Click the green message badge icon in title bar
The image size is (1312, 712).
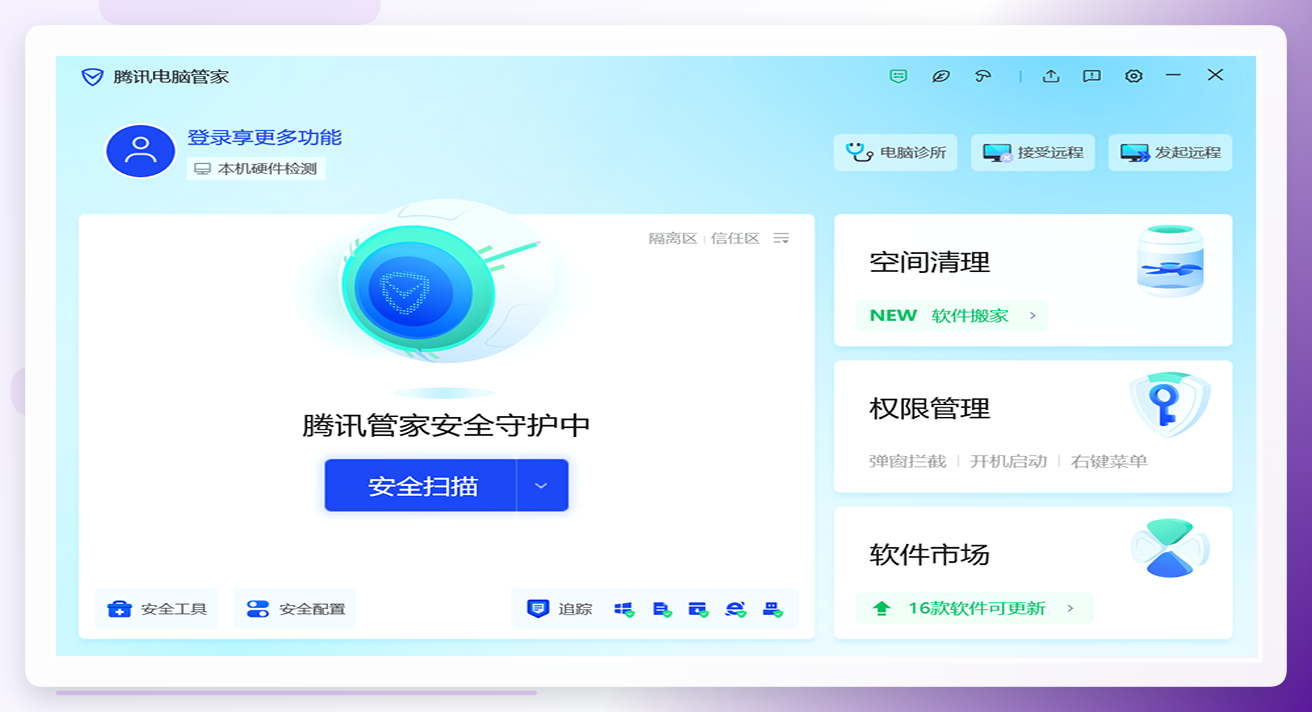[x=898, y=76]
